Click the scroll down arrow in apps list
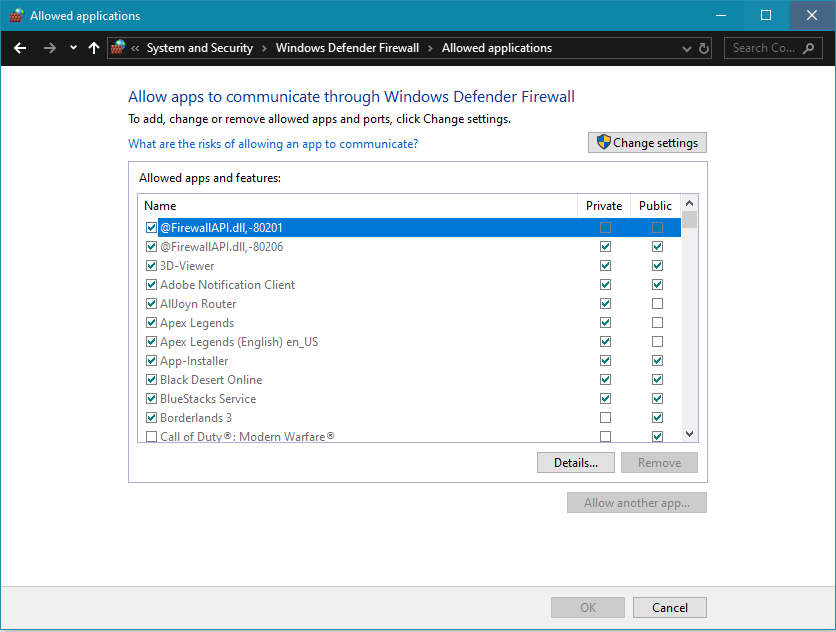 pos(689,434)
